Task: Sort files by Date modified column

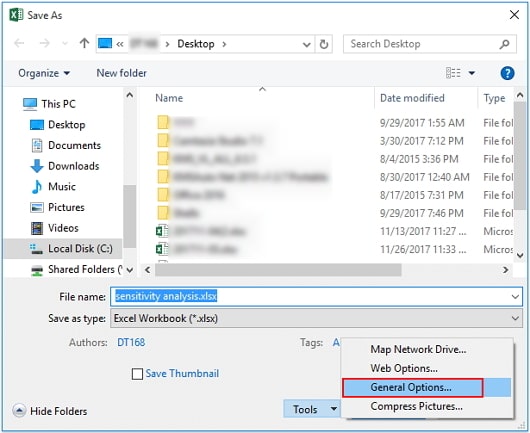Action: [x=412, y=98]
